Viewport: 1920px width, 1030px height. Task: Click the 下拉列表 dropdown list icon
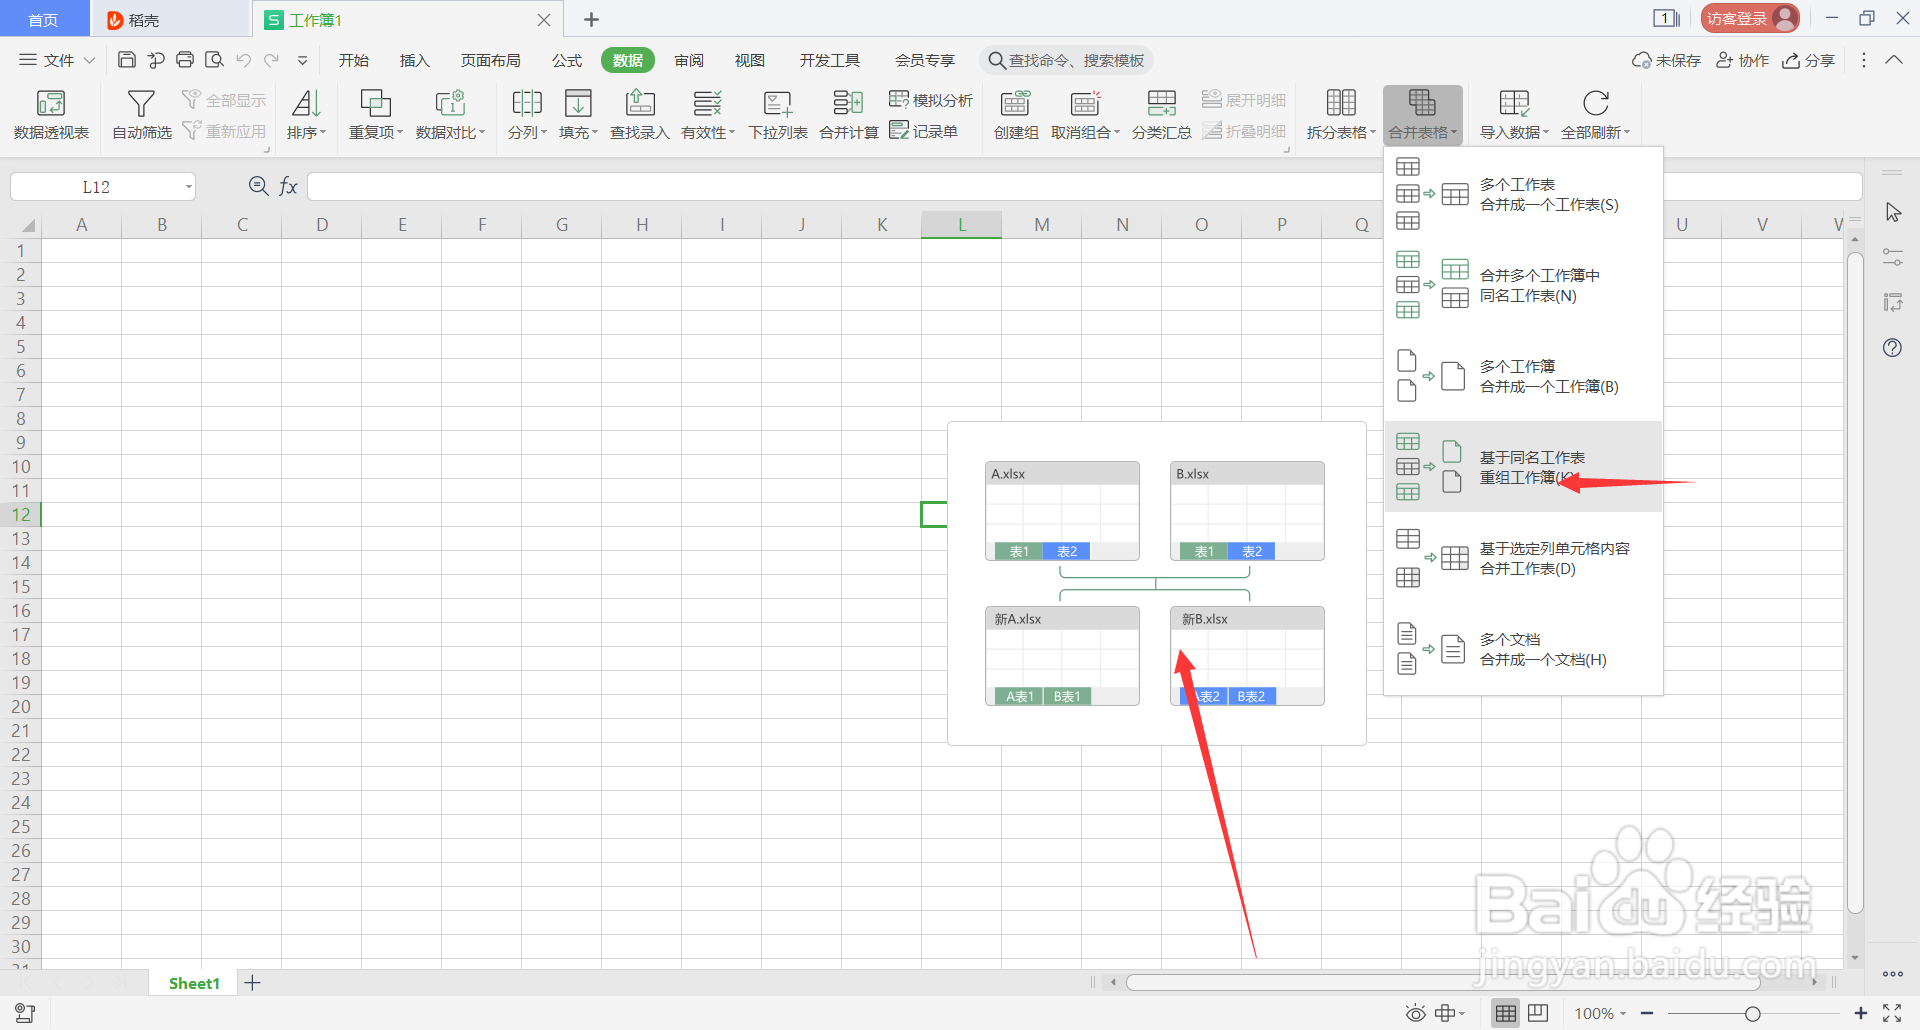777,103
